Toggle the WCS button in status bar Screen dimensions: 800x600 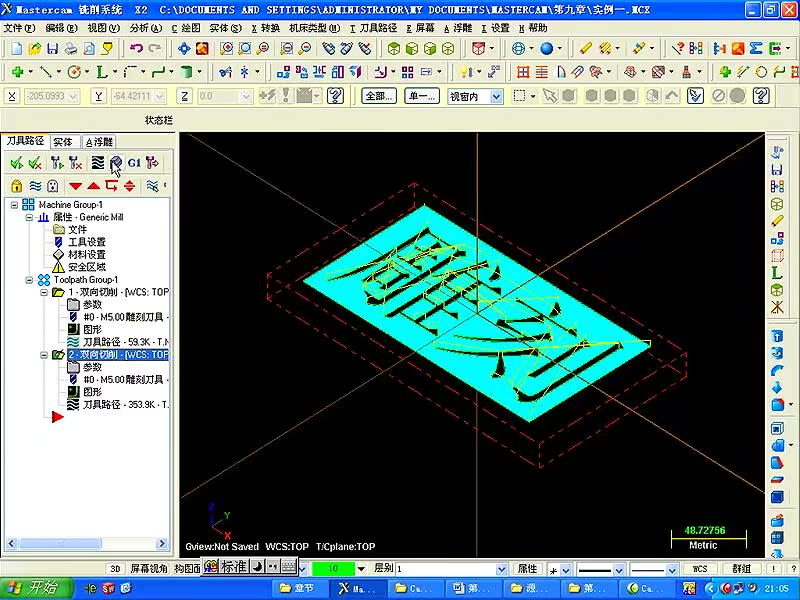tap(699, 568)
